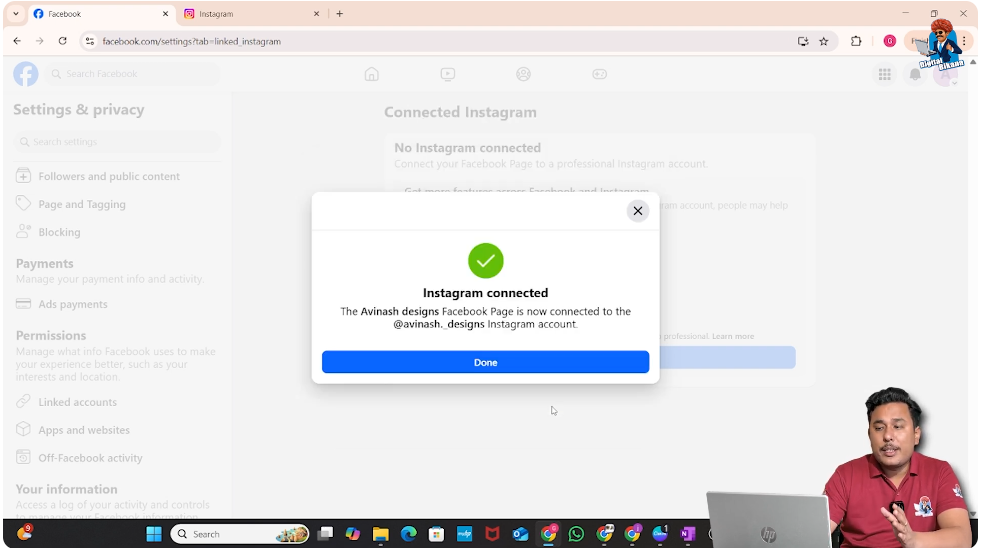Click the 'No Instagram connected' text
Image resolution: width=983 pixels, height=548 pixels.
467,148
